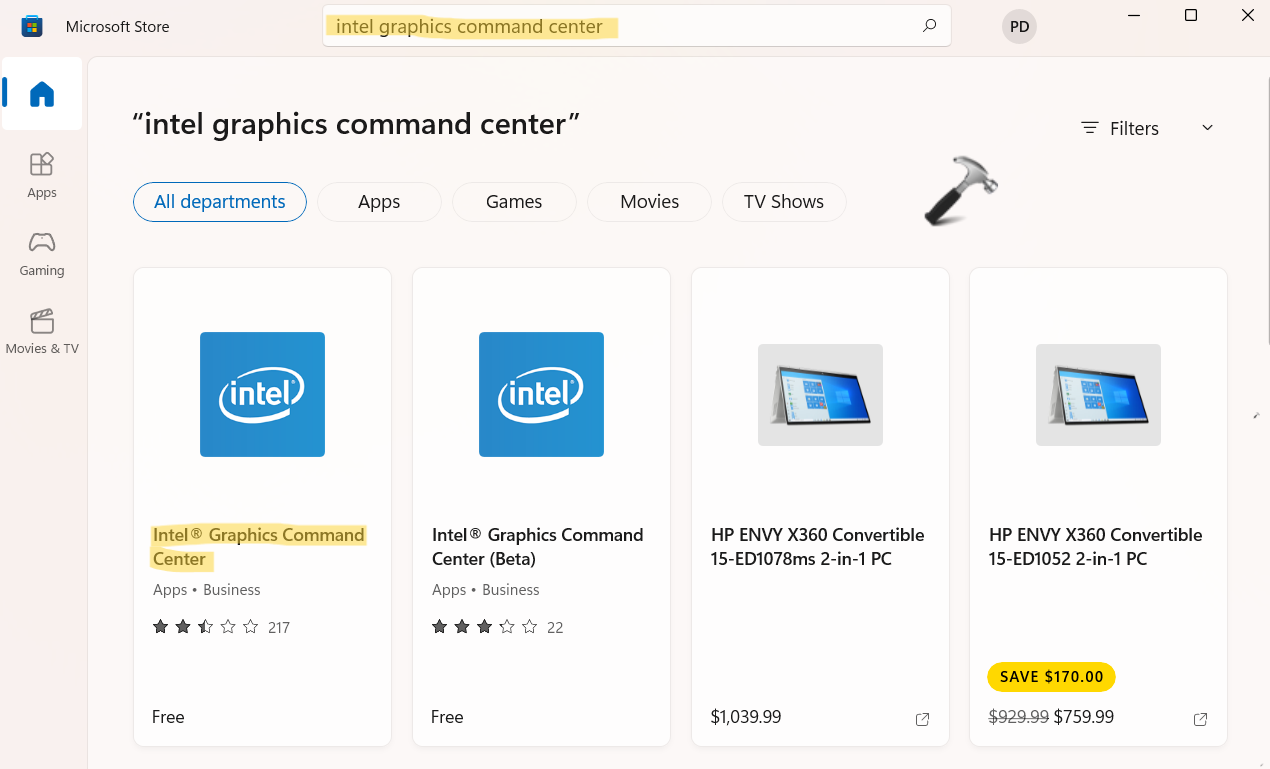This screenshot has width=1270, height=769.
Task: Expand the Filters dropdown chevron
Action: coord(1207,128)
